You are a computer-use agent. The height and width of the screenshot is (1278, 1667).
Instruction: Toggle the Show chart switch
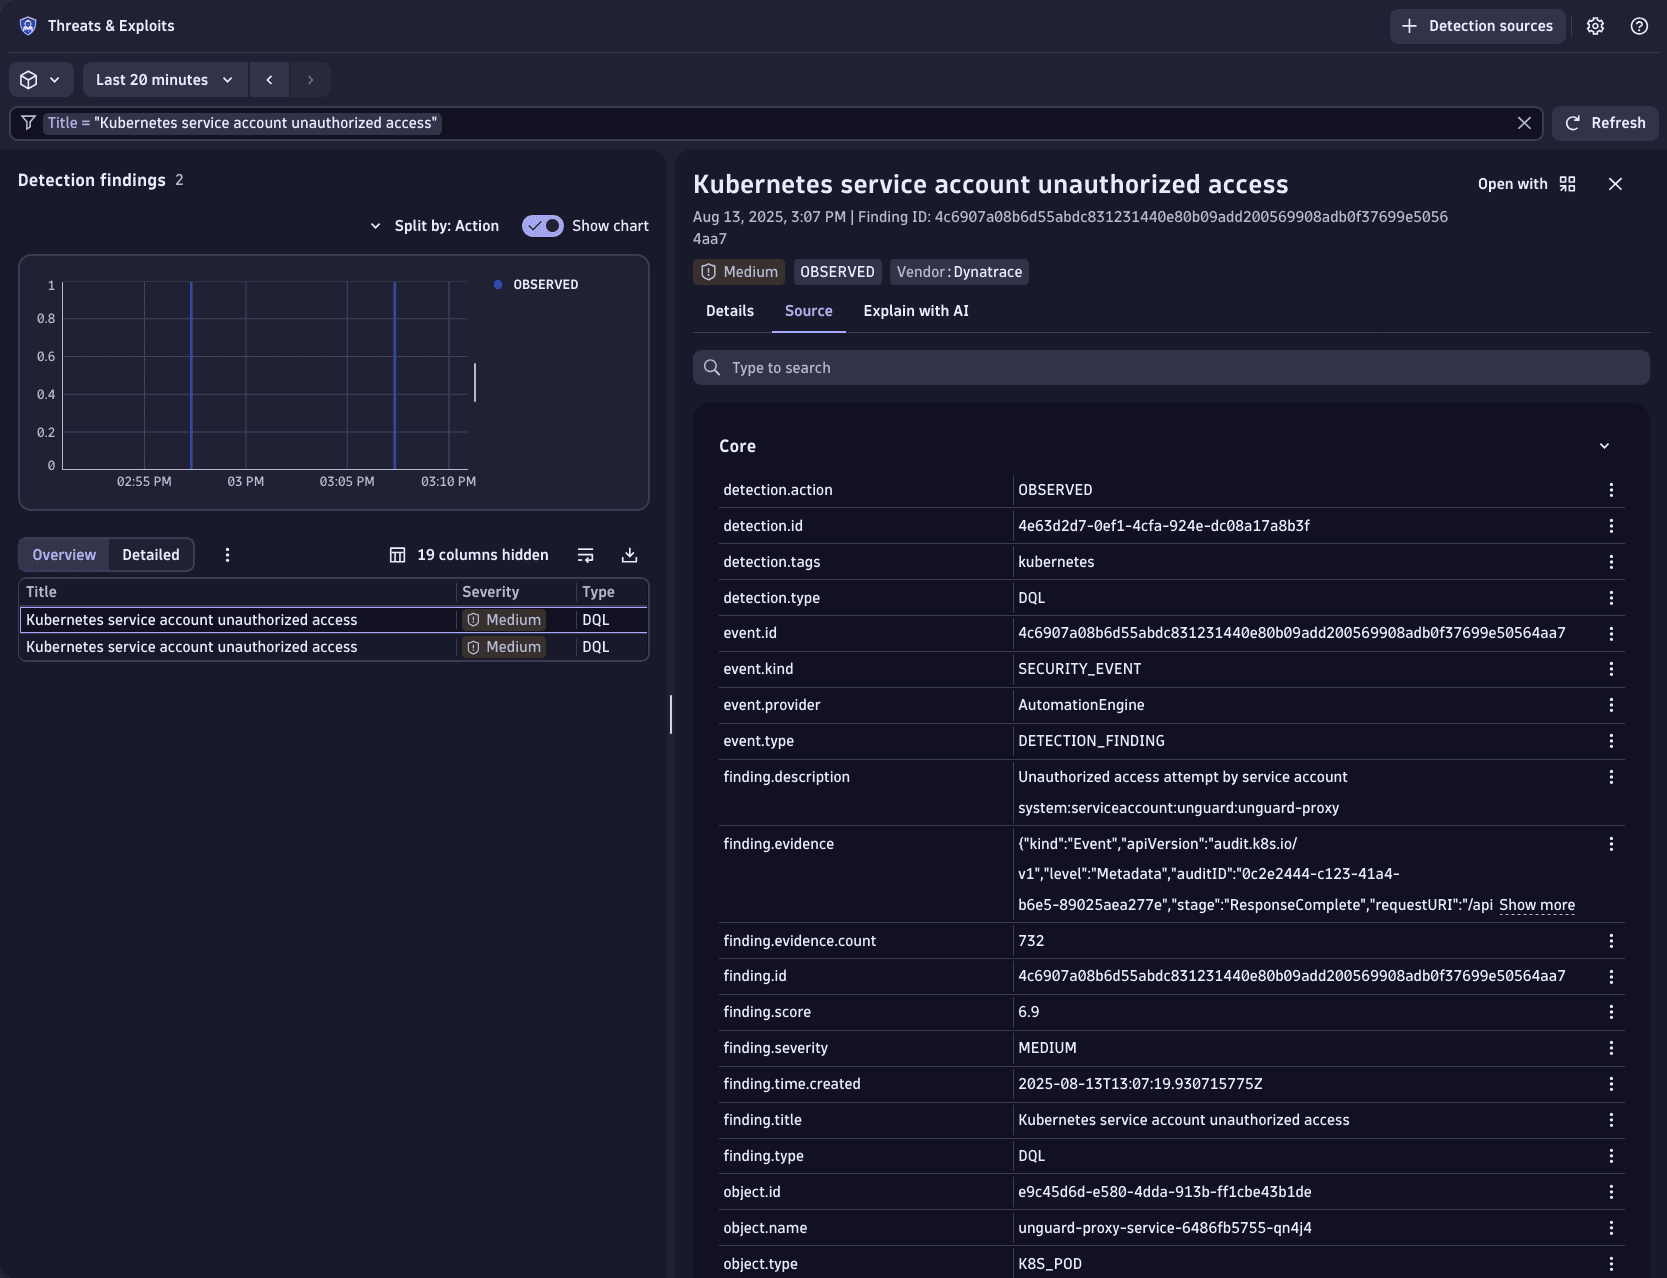coord(543,226)
